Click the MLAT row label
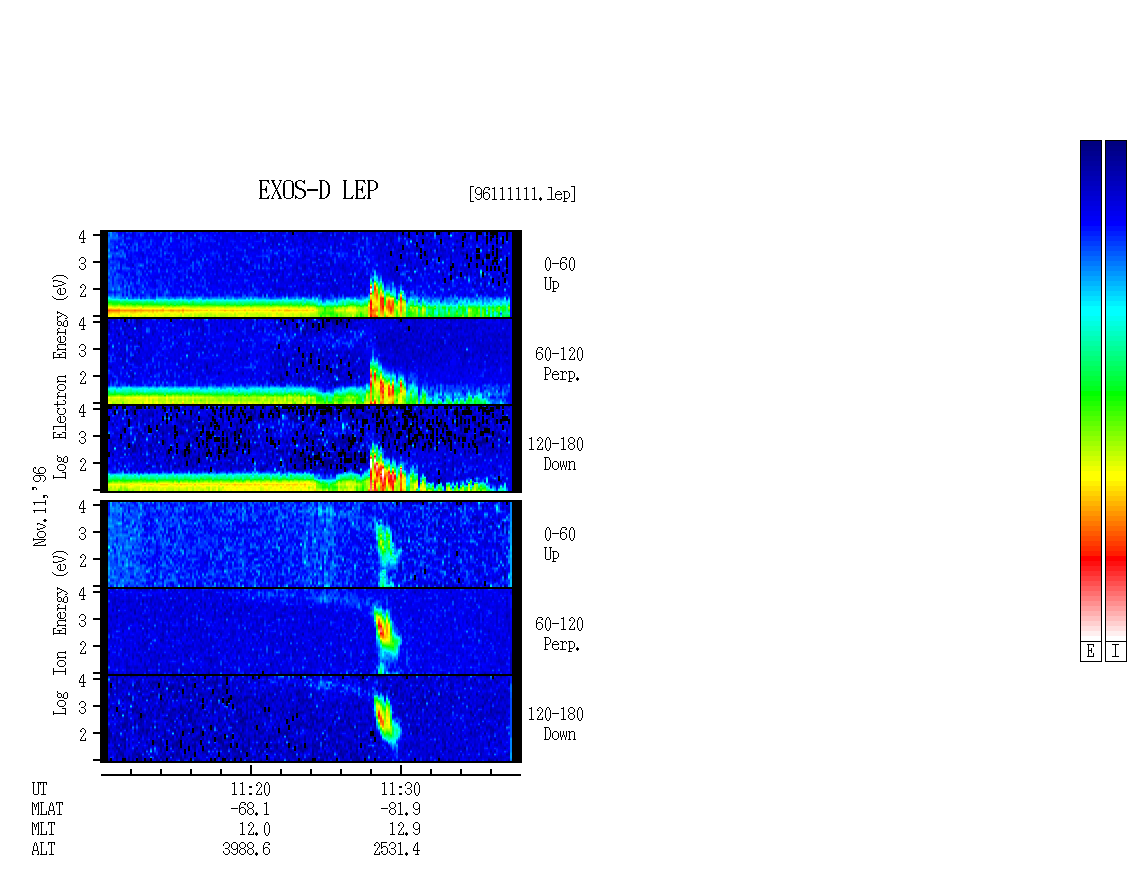The image size is (1130, 875). coord(47,809)
